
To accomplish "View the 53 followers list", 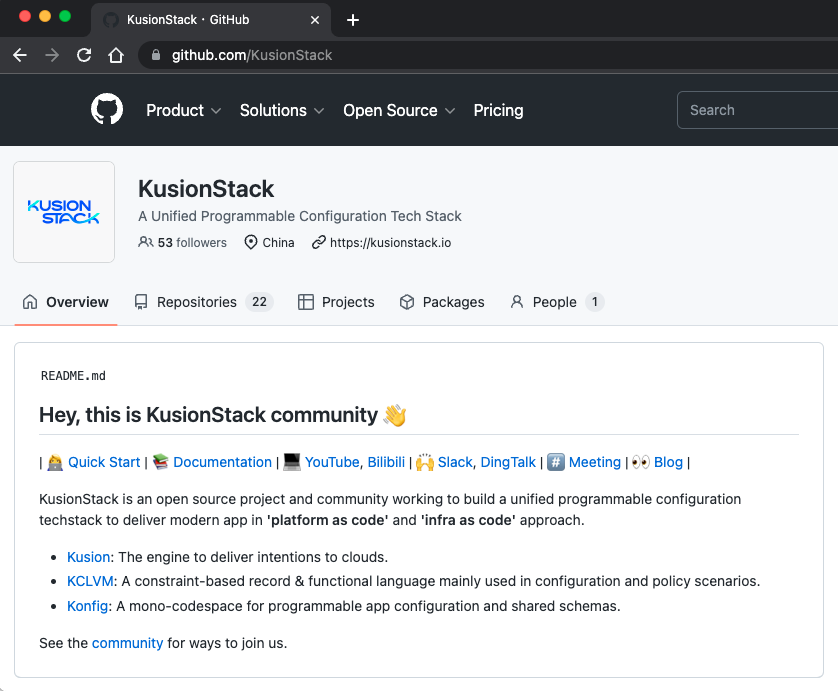I will 192,242.
